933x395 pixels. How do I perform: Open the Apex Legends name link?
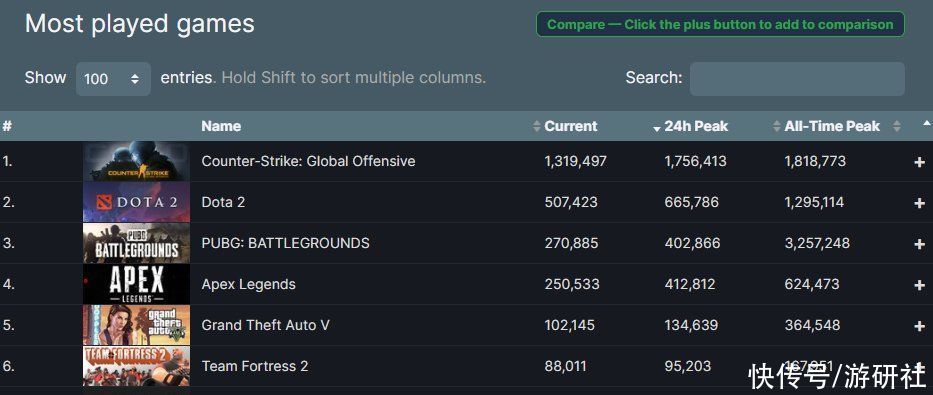(x=248, y=284)
